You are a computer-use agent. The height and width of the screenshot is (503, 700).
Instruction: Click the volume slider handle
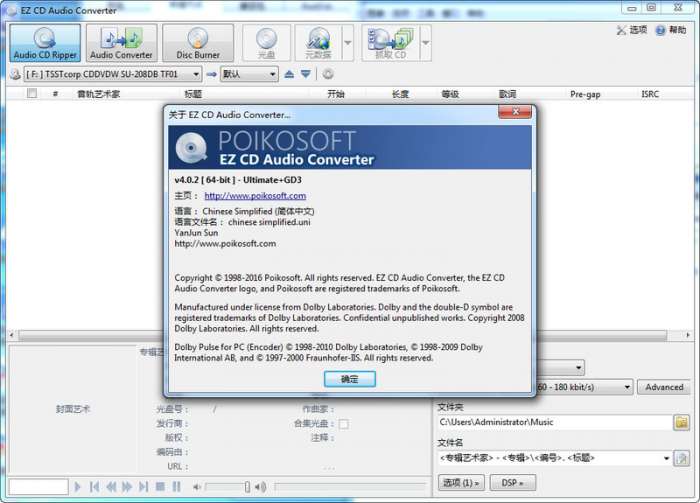(247, 486)
